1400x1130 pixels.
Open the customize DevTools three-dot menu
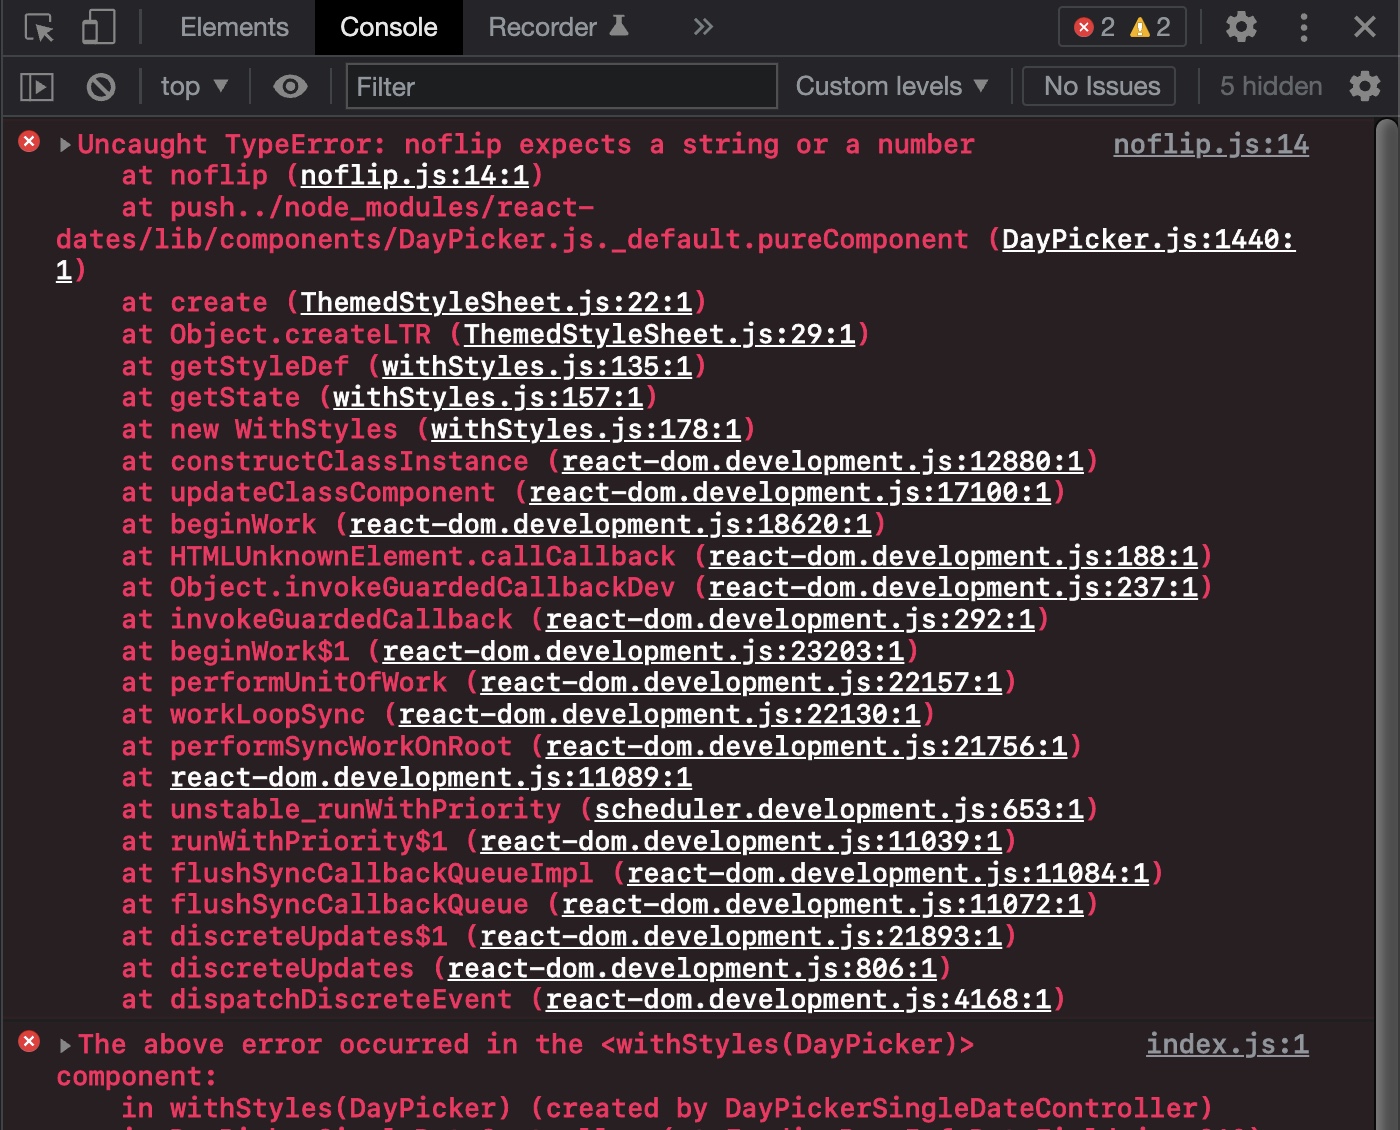[1303, 27]
